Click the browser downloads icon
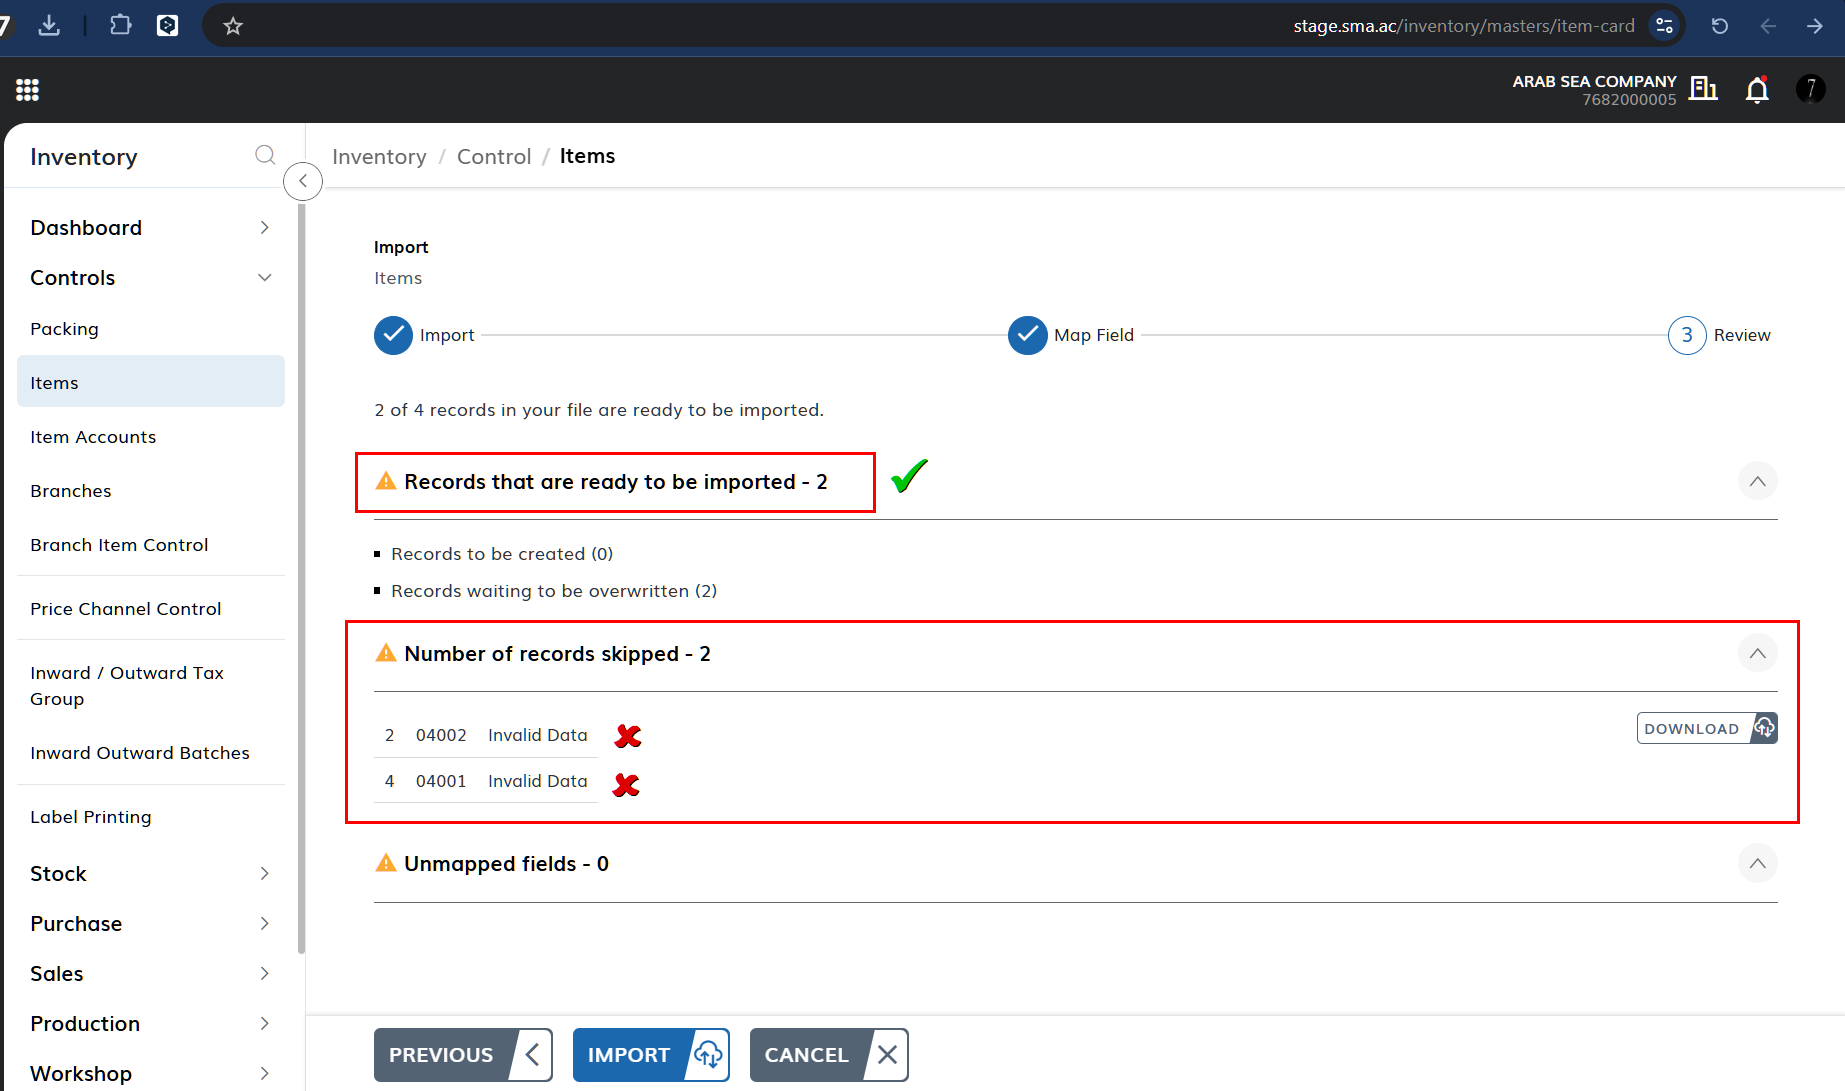 click(x=49, y=25)
